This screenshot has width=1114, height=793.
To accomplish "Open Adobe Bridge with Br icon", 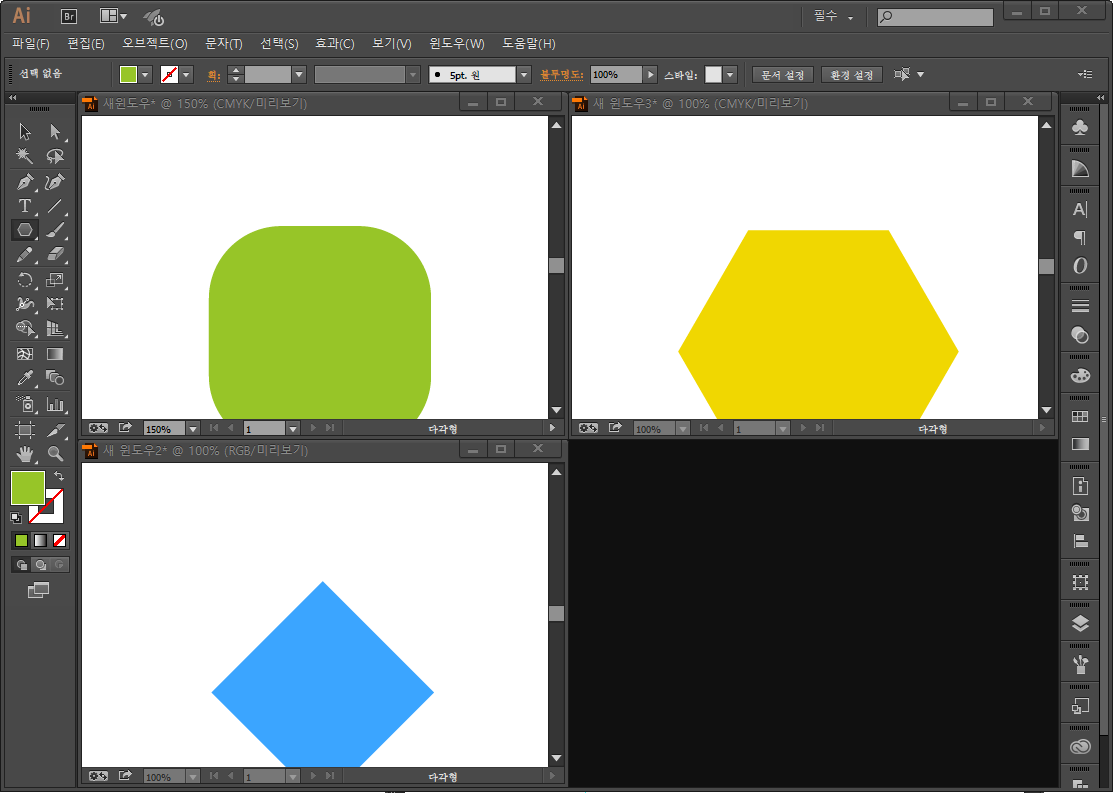I will point(69,16).
